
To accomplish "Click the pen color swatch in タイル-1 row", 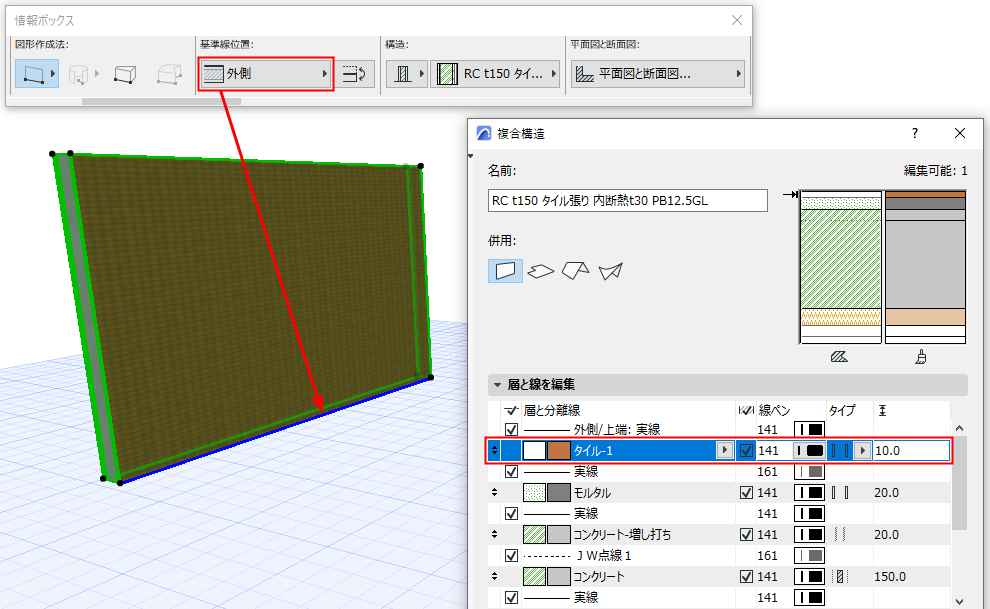I will click(x=809, y=451).
